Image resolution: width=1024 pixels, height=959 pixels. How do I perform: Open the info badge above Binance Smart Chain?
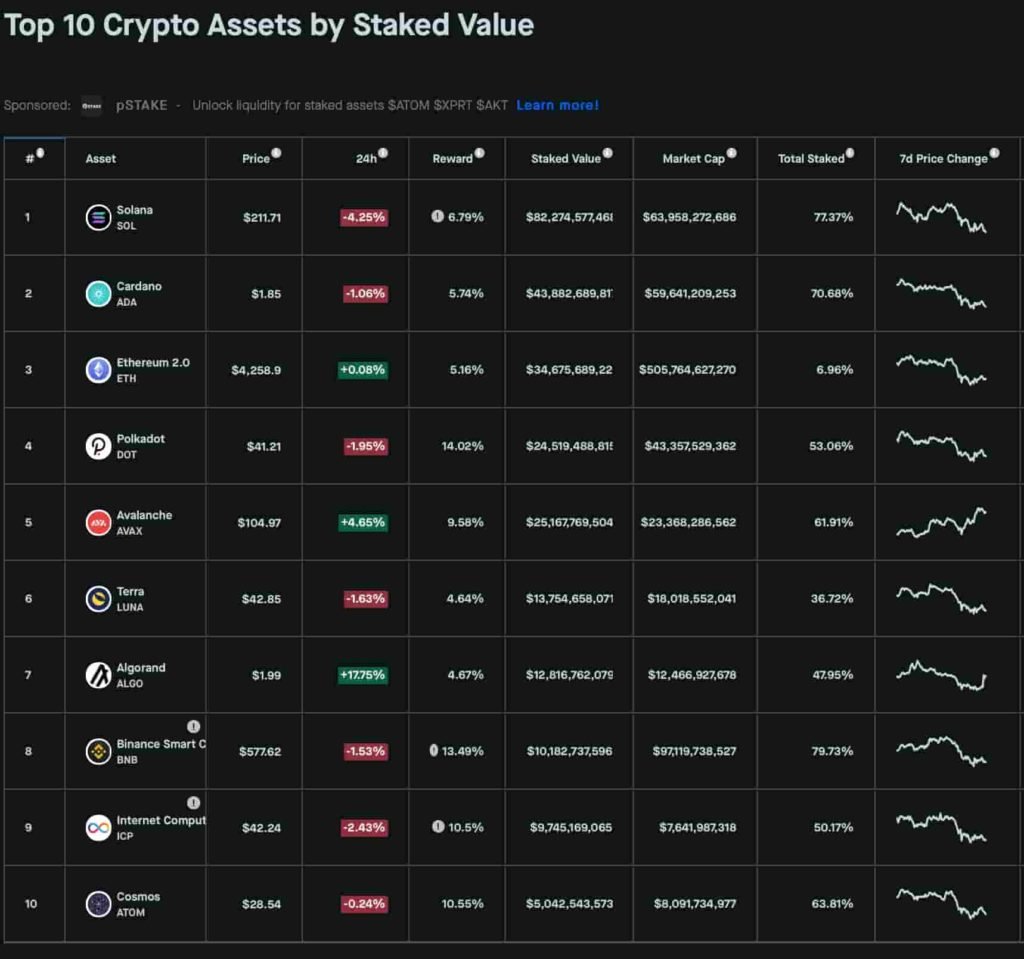195,727
